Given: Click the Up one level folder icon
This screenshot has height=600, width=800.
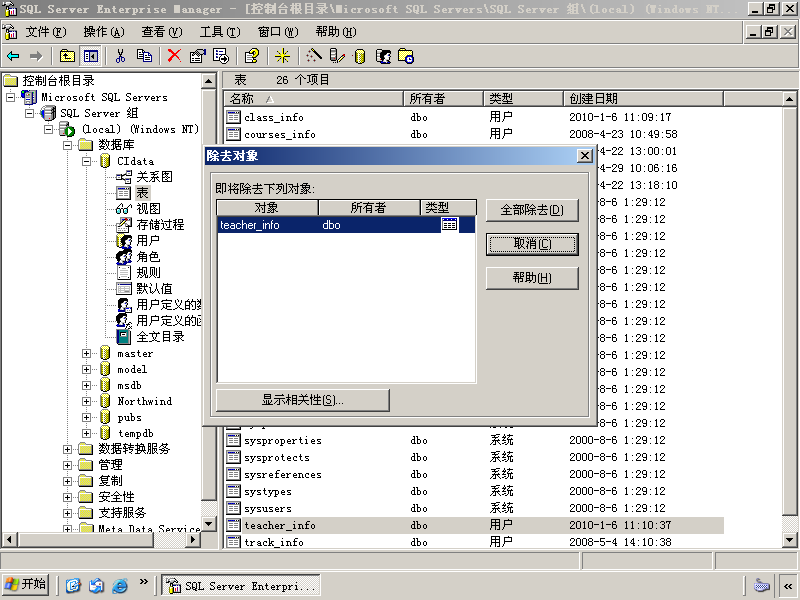Looking at the screenshot, I should click(67, 56).
